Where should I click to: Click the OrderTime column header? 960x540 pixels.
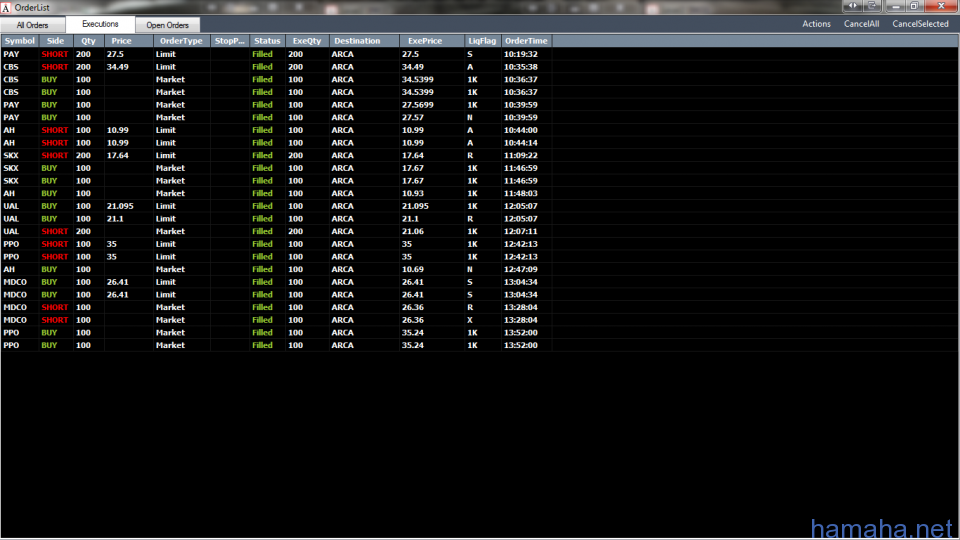(x=526, y=41)
